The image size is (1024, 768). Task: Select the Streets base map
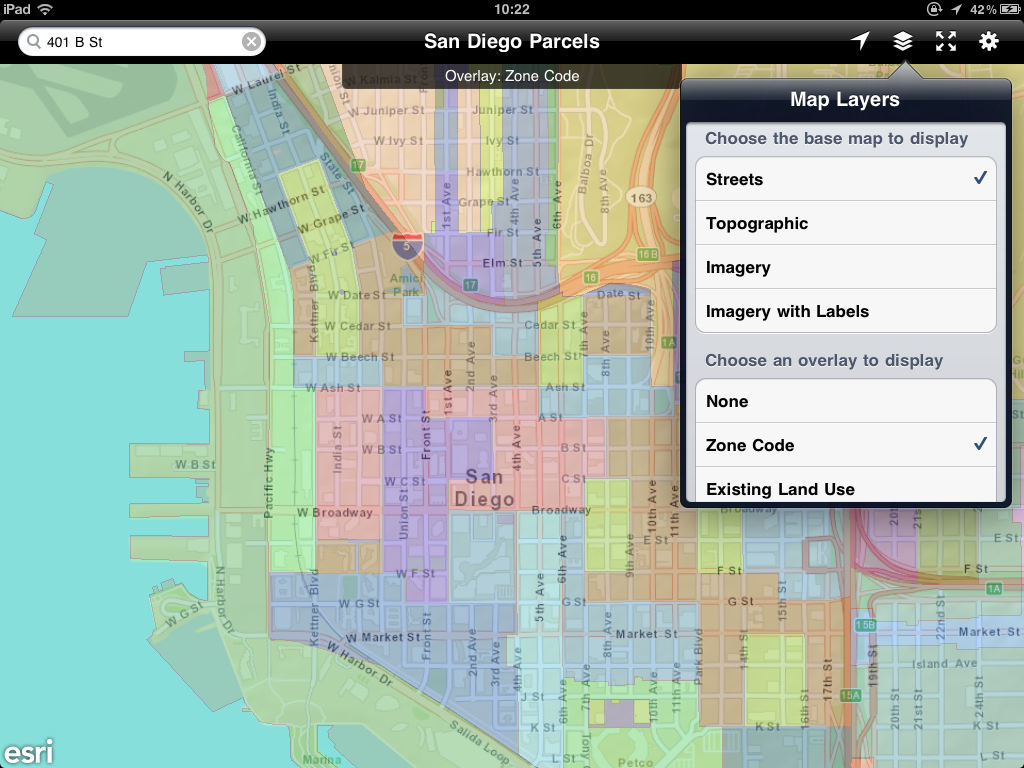(846, 179)
